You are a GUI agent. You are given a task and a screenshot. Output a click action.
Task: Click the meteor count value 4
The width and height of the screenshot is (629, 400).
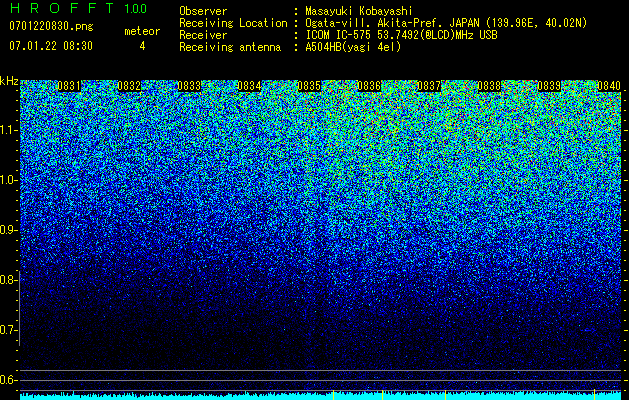tap(142, 46)
